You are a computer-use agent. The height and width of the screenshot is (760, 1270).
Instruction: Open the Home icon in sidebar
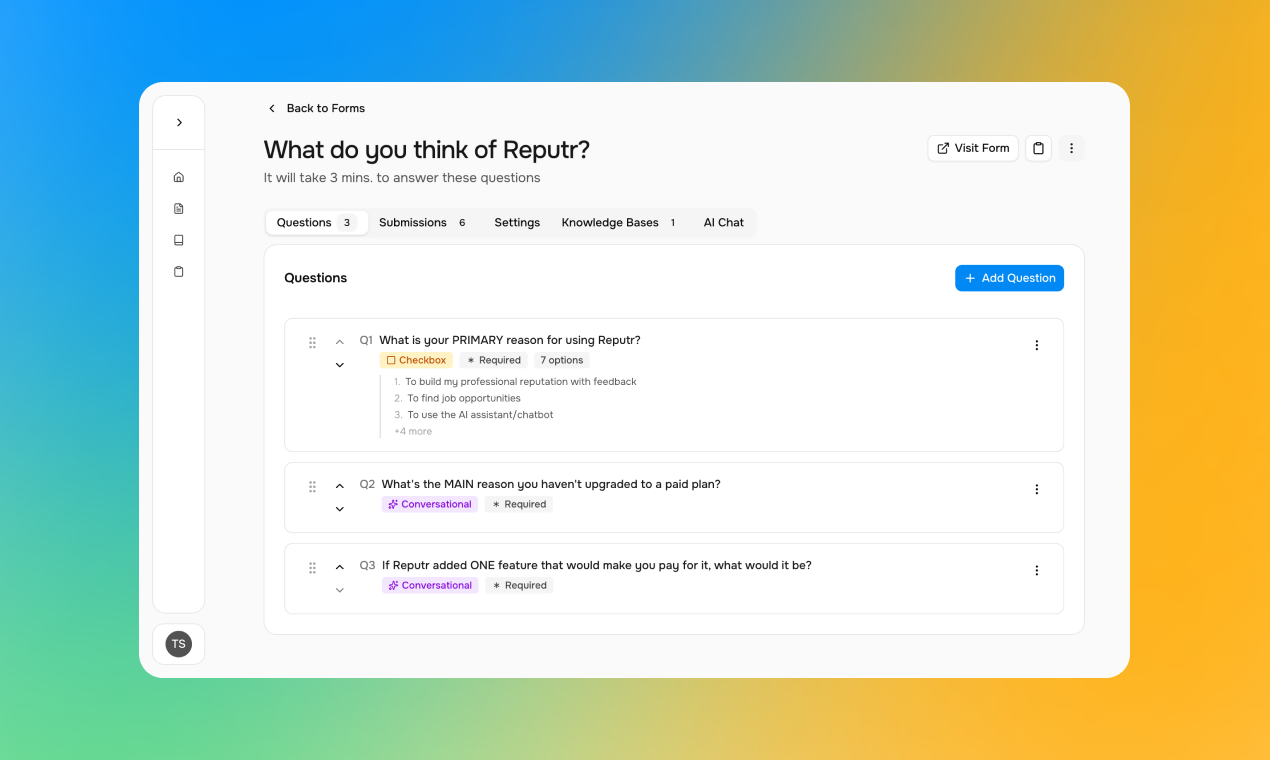pos(179,177)
